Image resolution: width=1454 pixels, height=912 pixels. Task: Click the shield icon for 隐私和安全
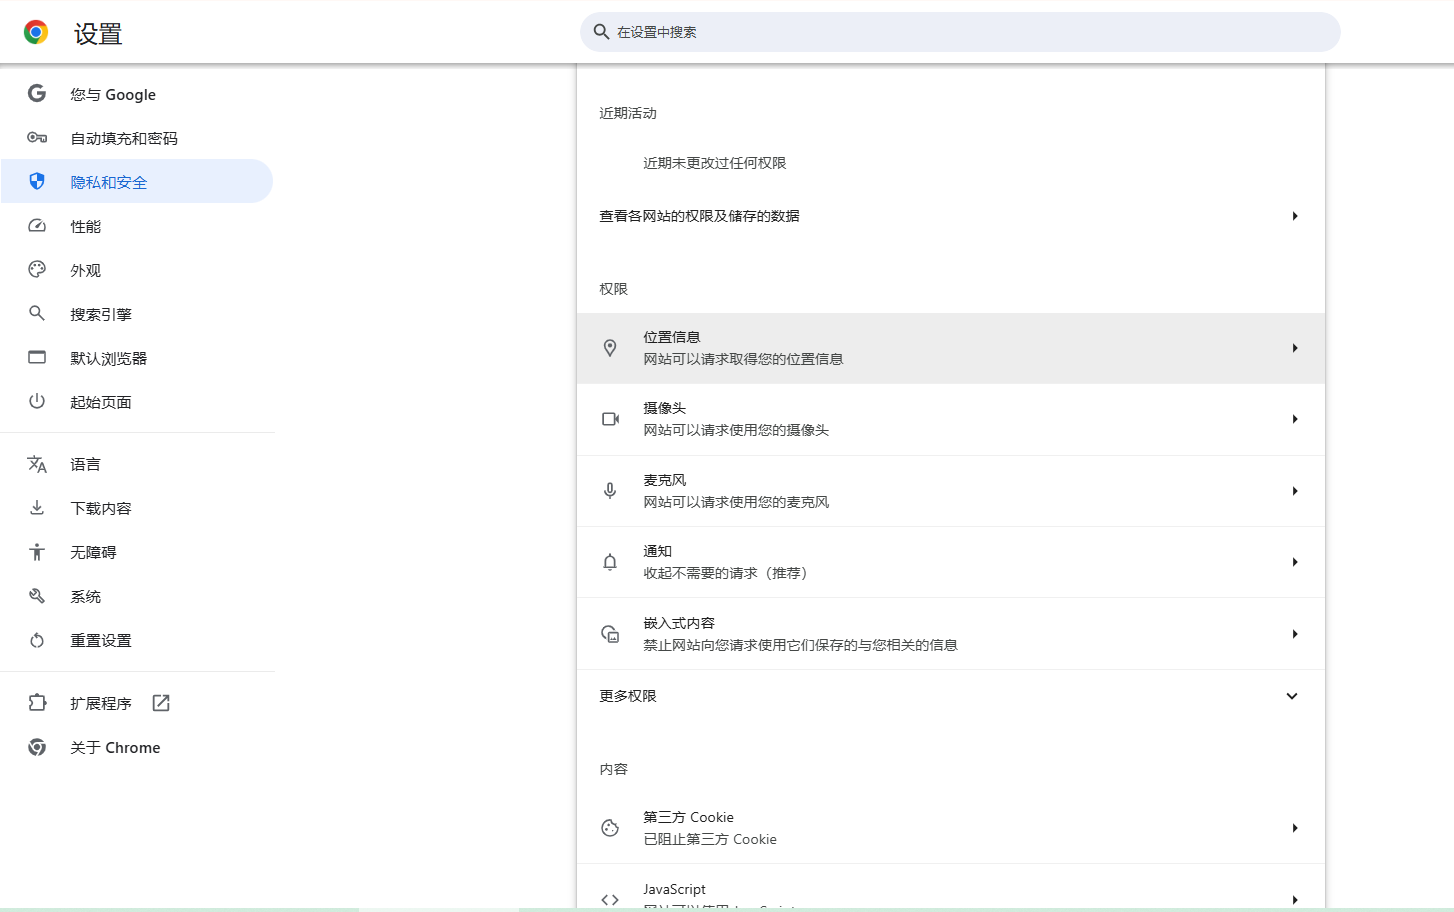[x=37, y=181]
